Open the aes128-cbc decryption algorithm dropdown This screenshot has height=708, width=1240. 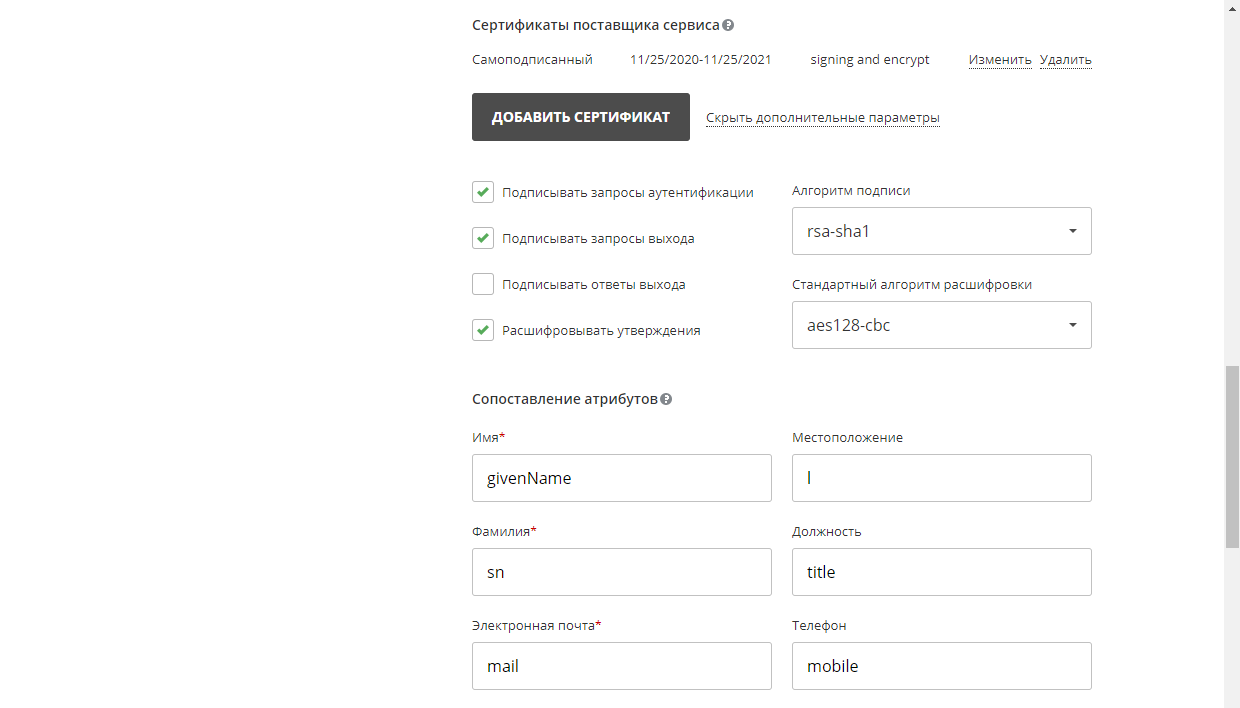point(941,325)
